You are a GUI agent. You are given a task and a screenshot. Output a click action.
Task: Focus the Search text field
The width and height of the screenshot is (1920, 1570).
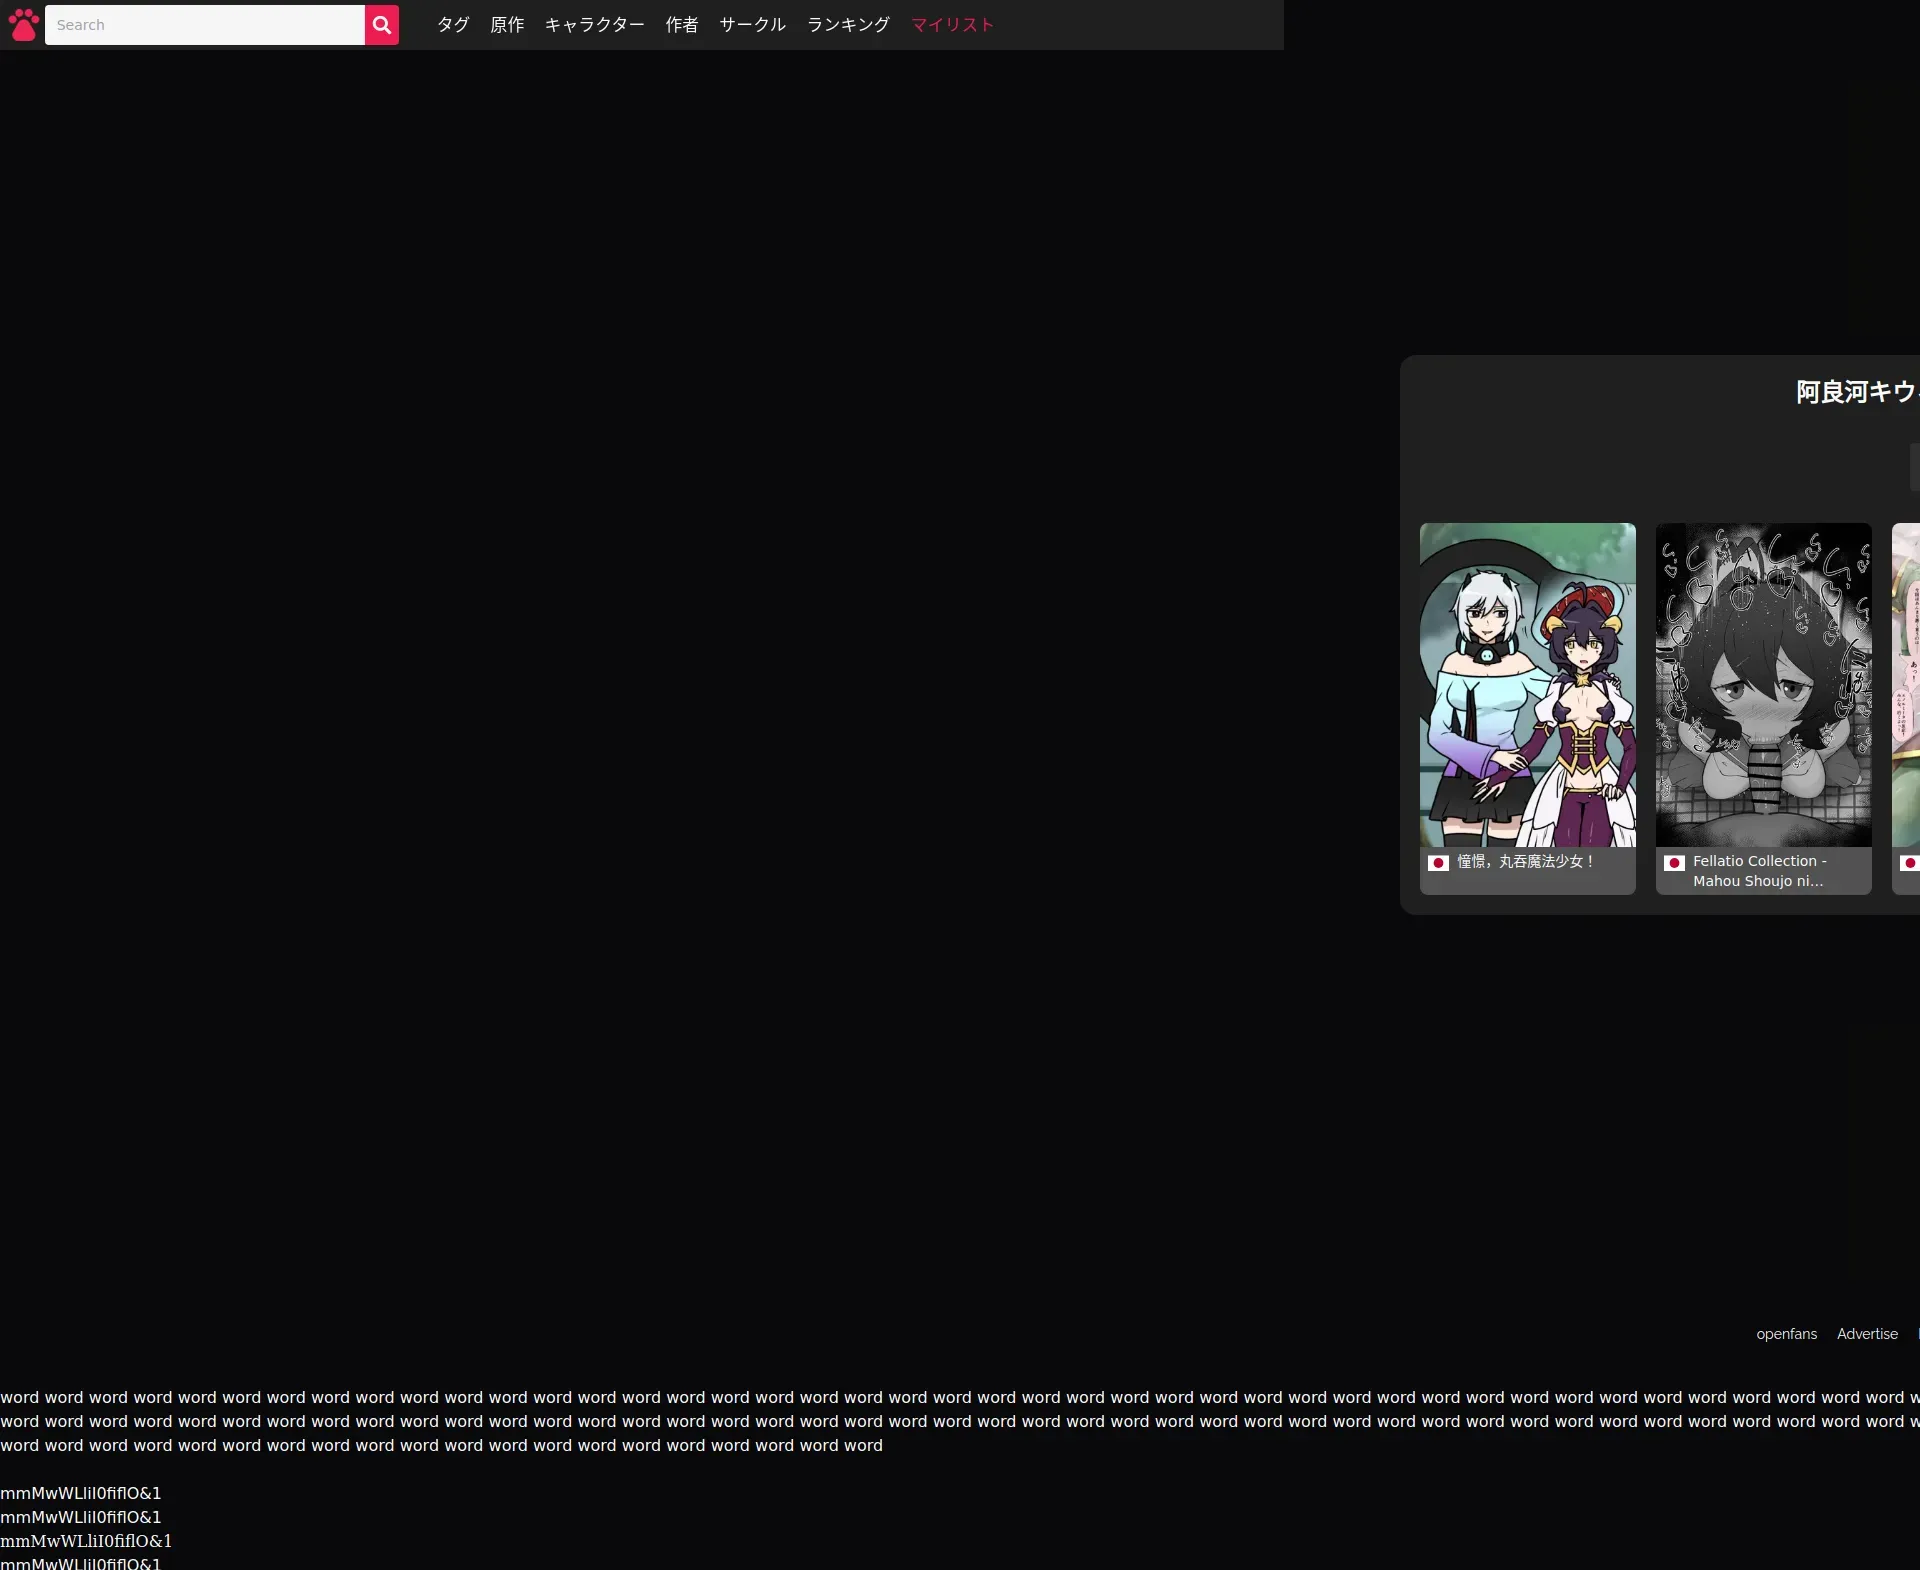click(x=205, y=25)
